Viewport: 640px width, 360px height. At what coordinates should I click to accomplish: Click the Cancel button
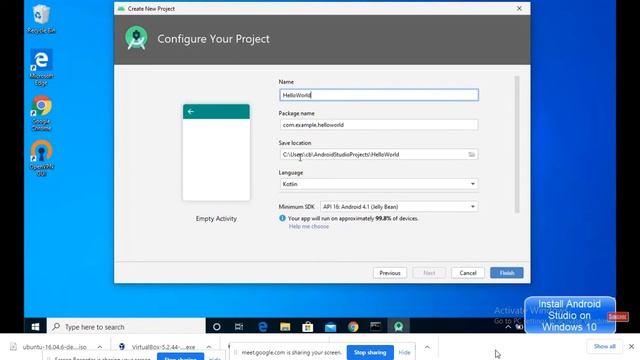pyautogui.click(x=468, y=273)
